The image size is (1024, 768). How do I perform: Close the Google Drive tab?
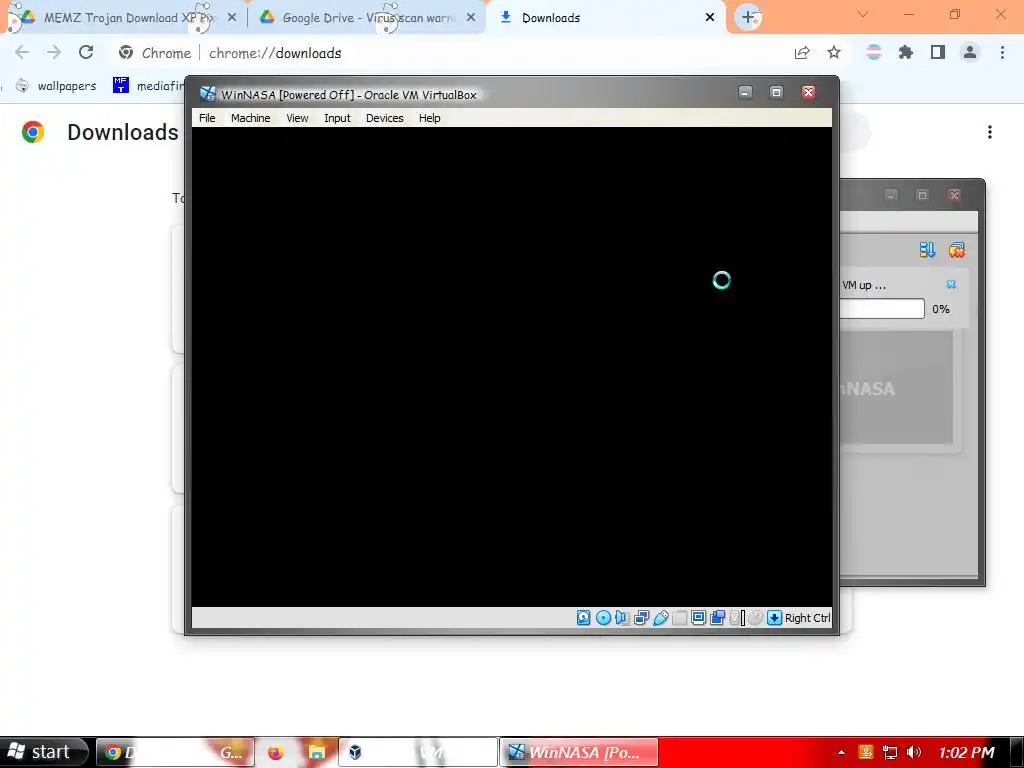tap(471, 18)
